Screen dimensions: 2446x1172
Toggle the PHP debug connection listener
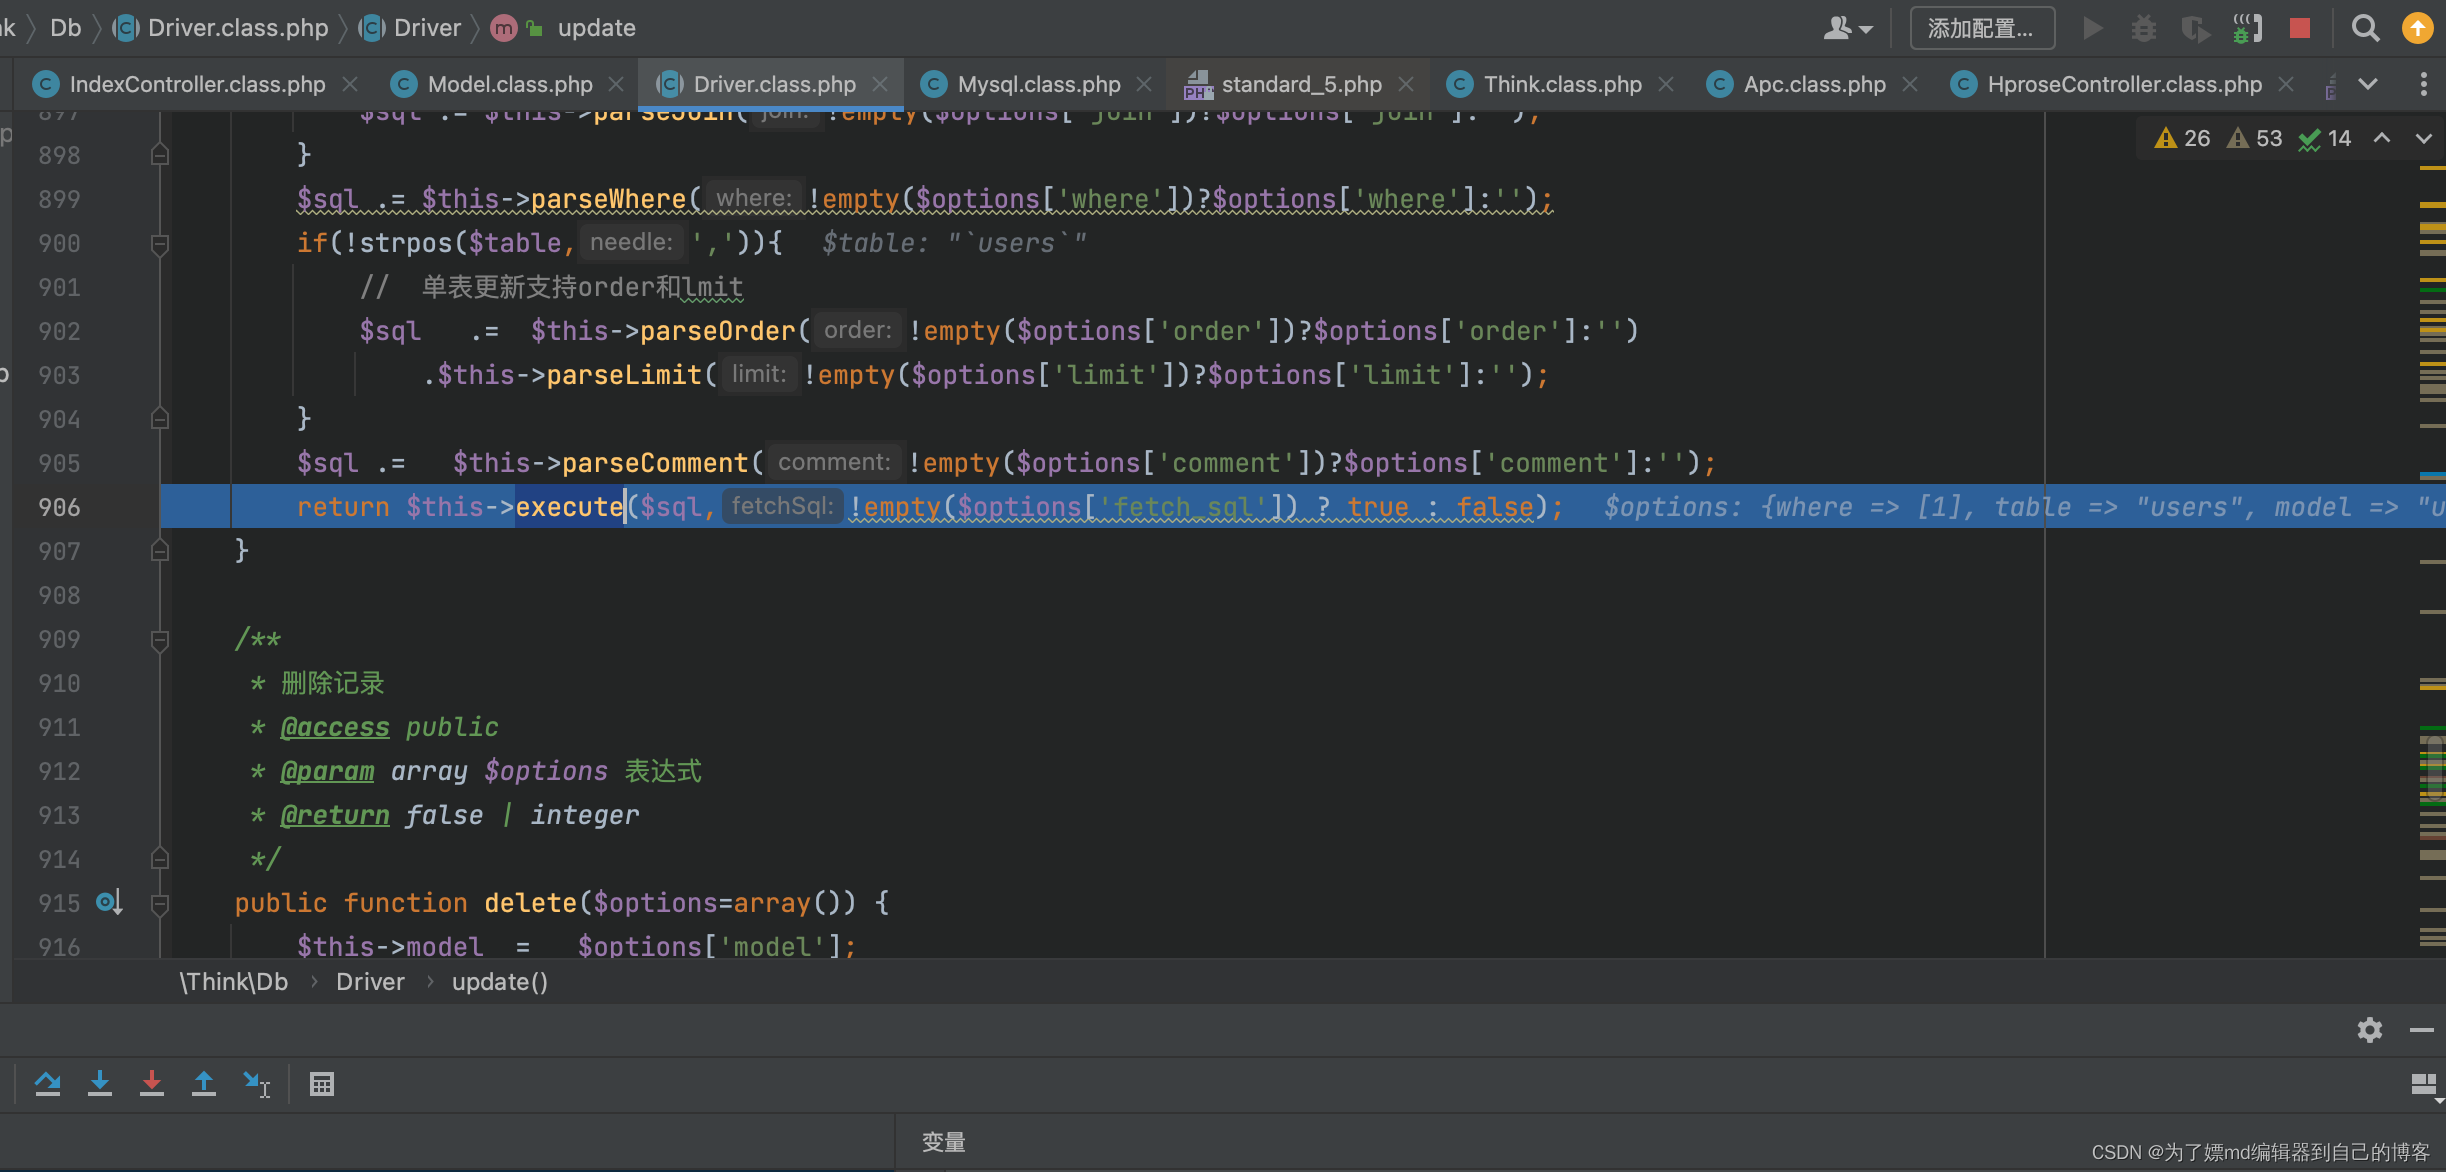pyautogui.click(x=2247, y=28)
